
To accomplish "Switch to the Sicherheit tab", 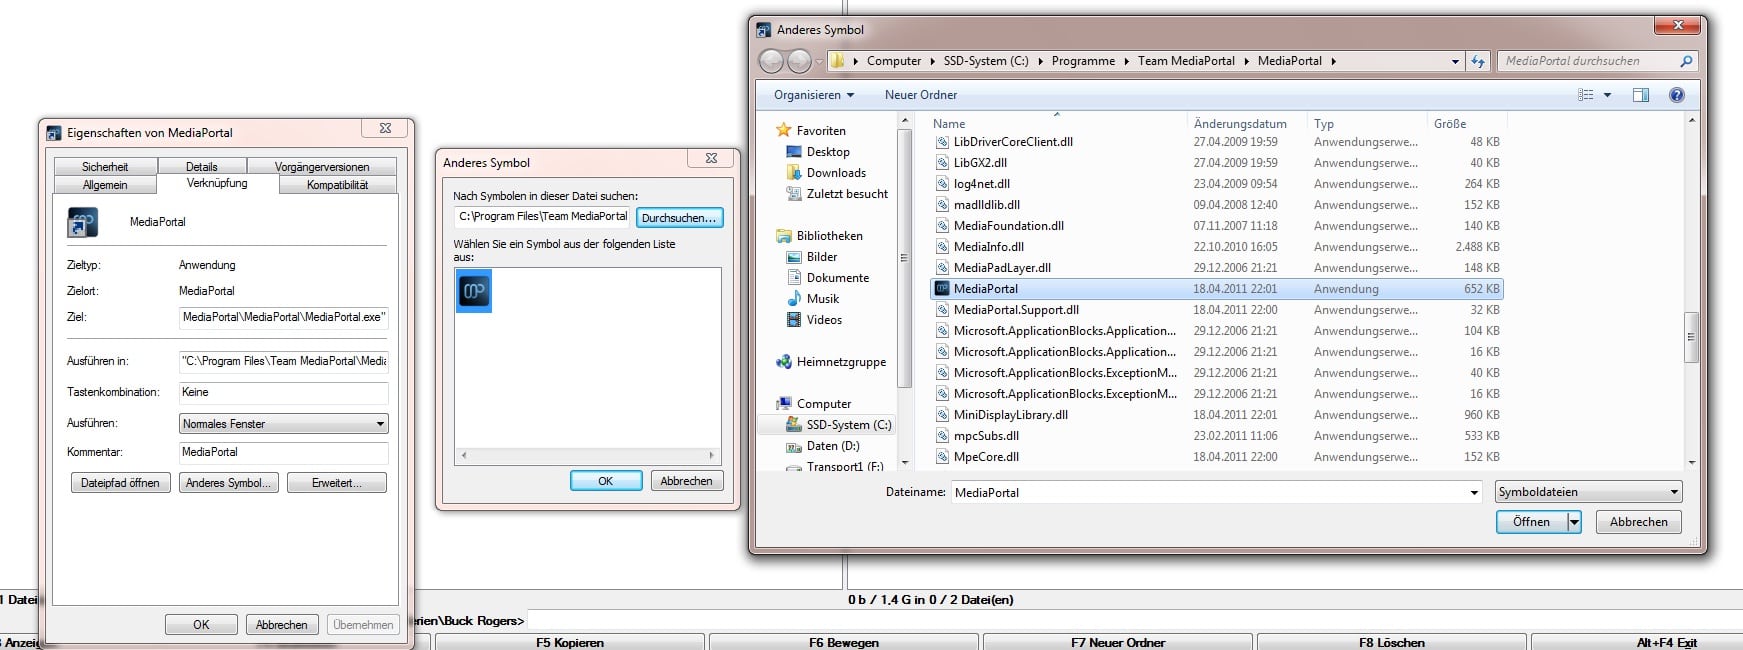I will 105,167.
